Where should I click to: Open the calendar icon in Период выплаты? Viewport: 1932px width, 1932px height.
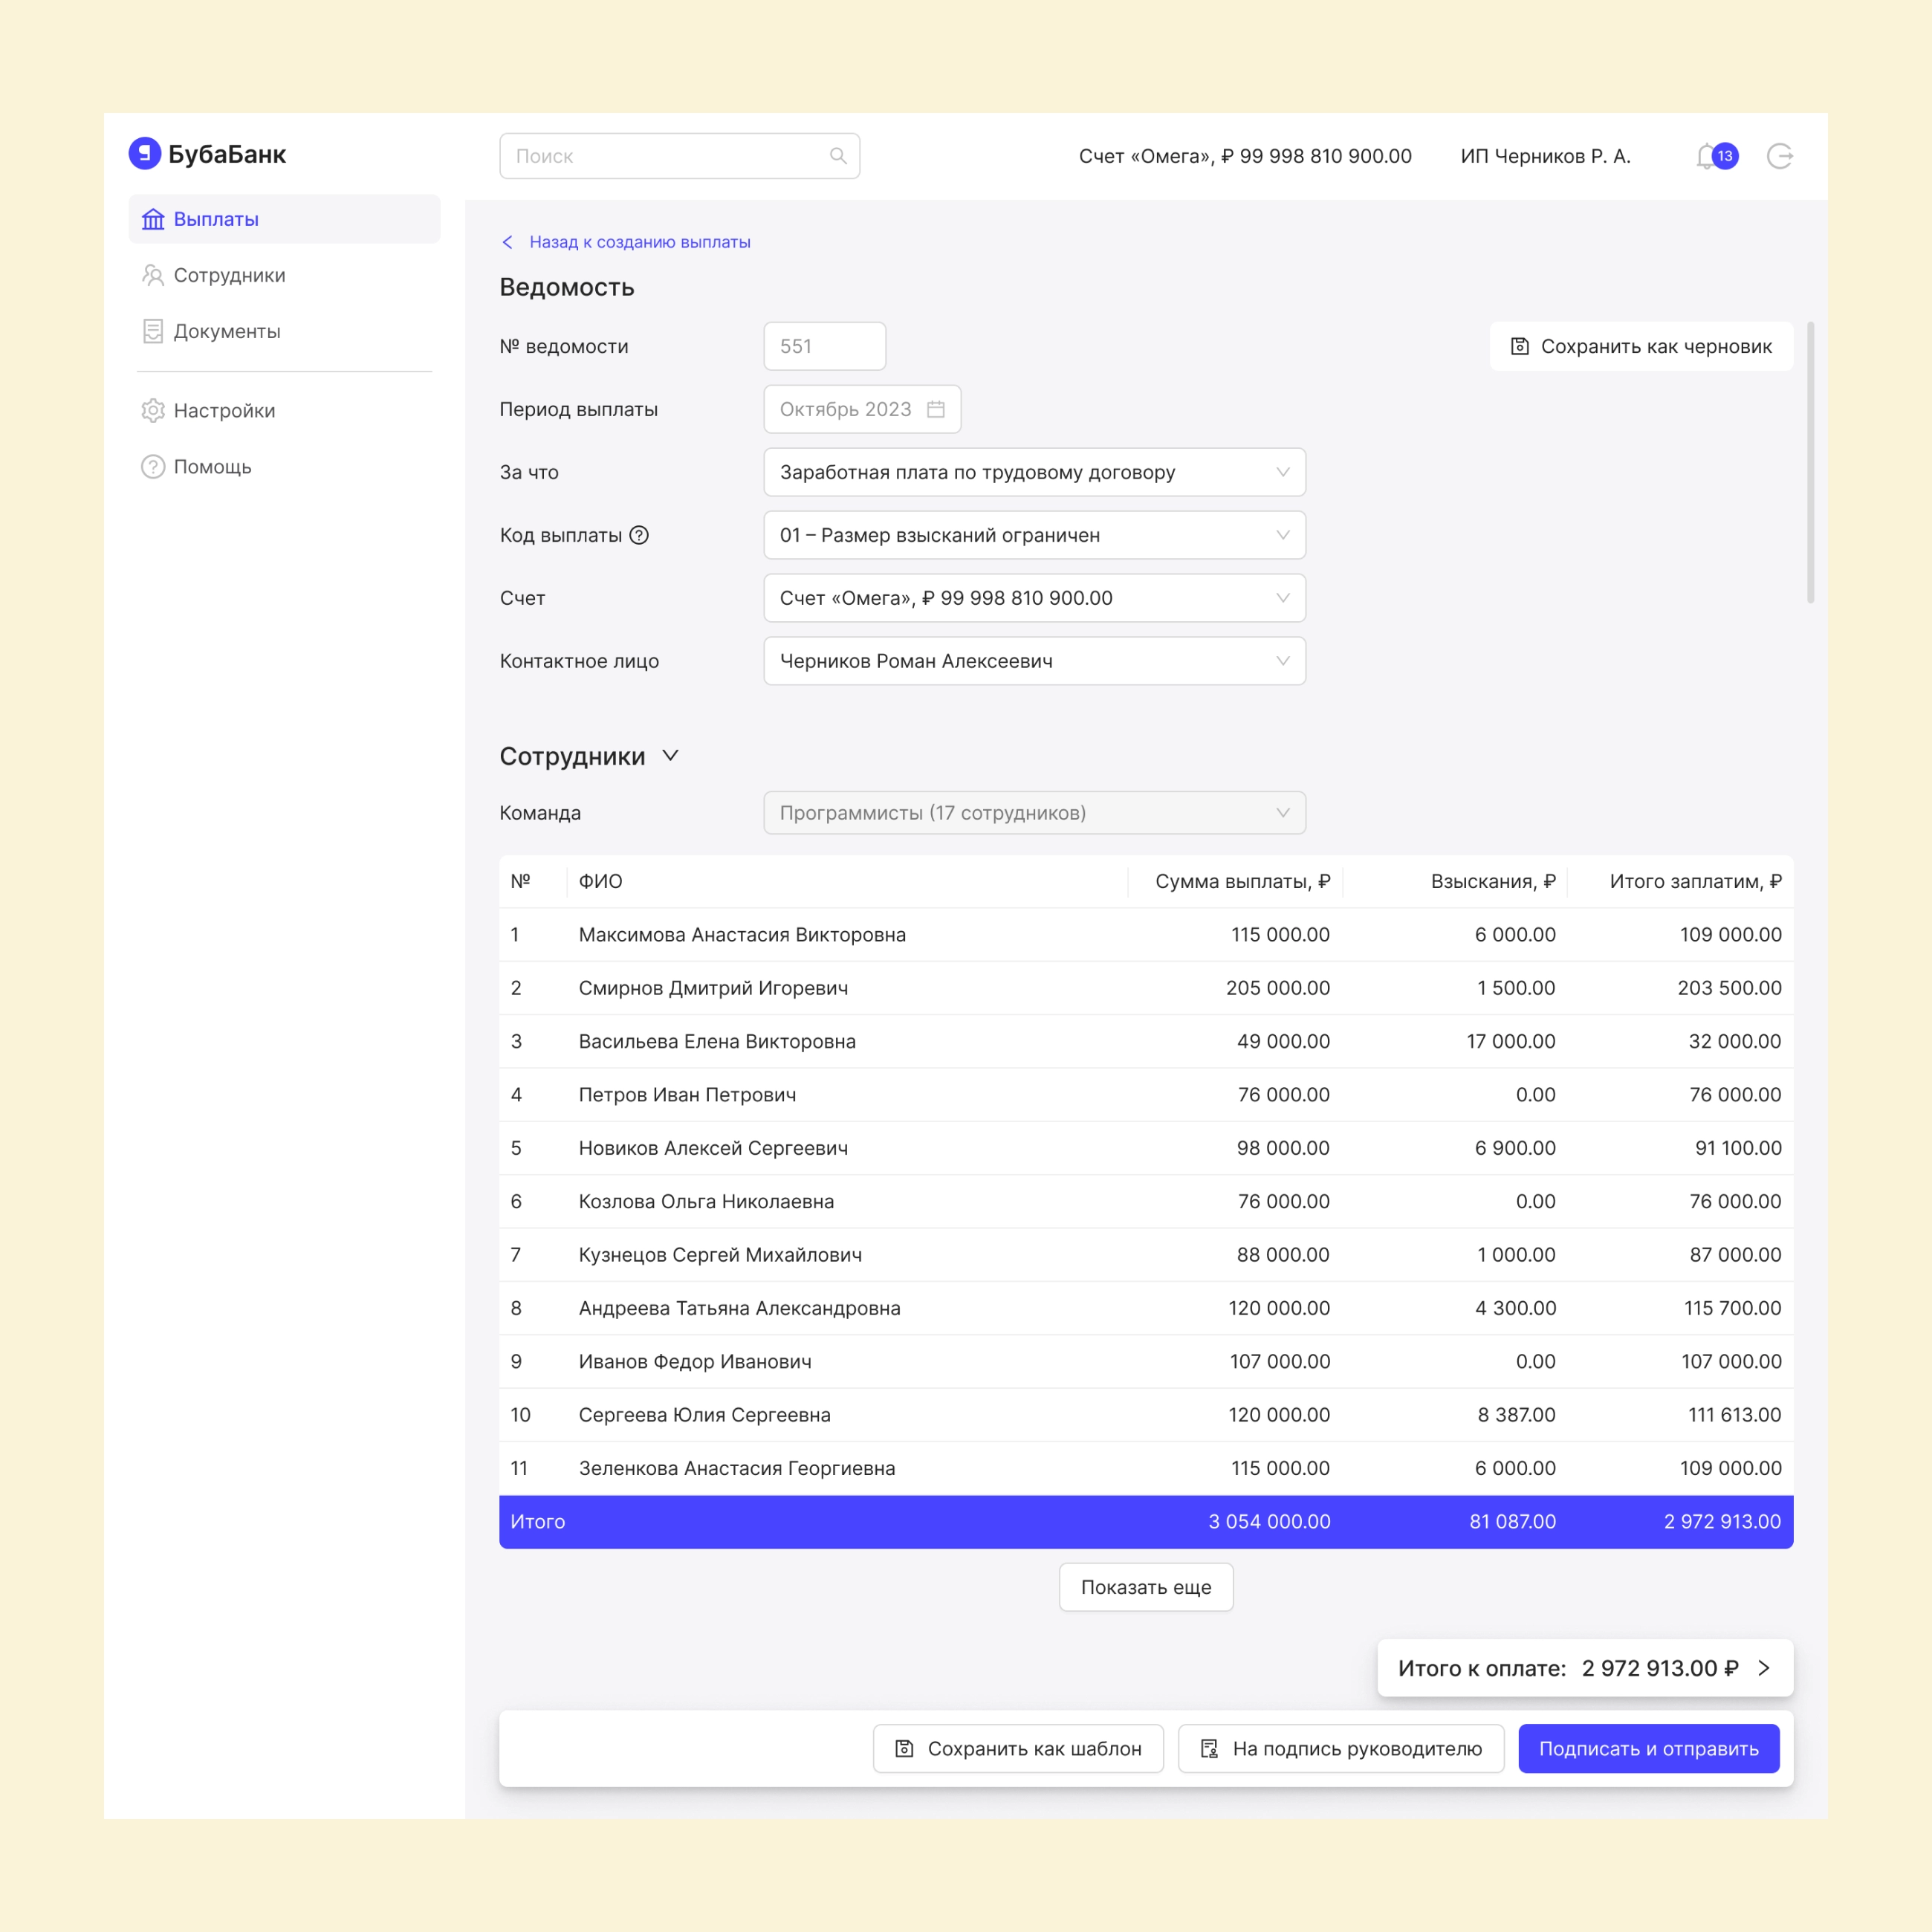[x=936, y=409]
